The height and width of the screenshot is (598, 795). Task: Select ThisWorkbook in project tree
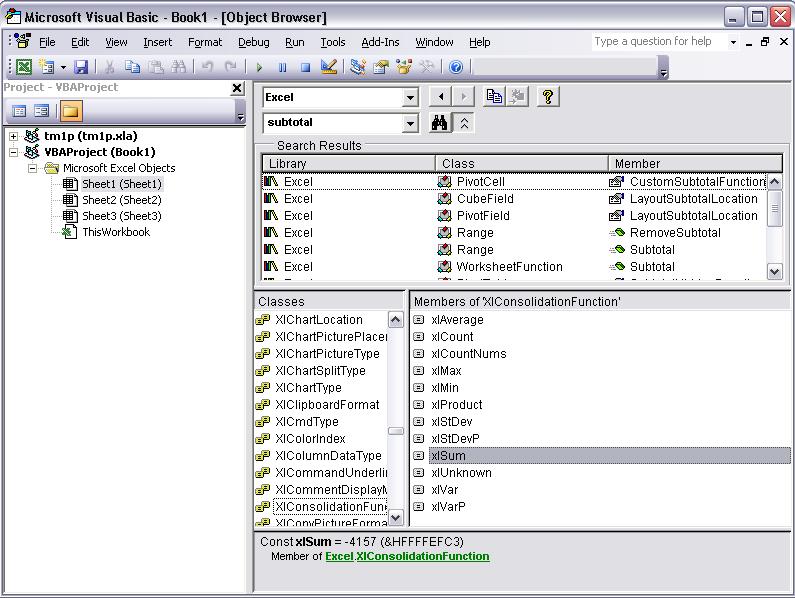click(116, 232)
